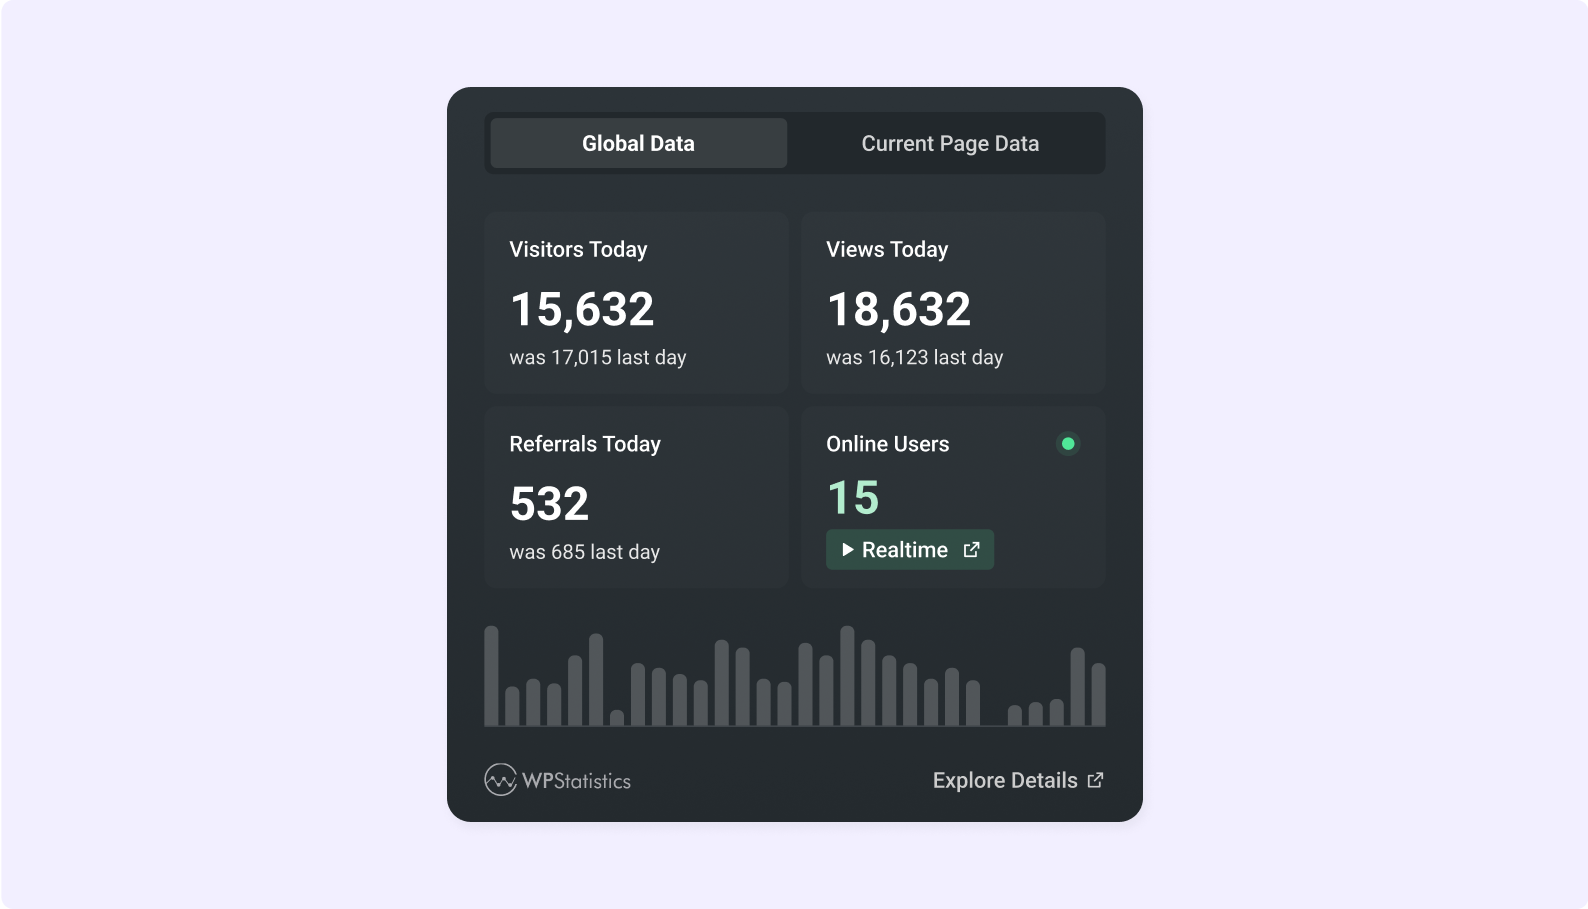Click the external link icon in Realtime button
Screen dimensions: 1588x909
tap(971, 550)
